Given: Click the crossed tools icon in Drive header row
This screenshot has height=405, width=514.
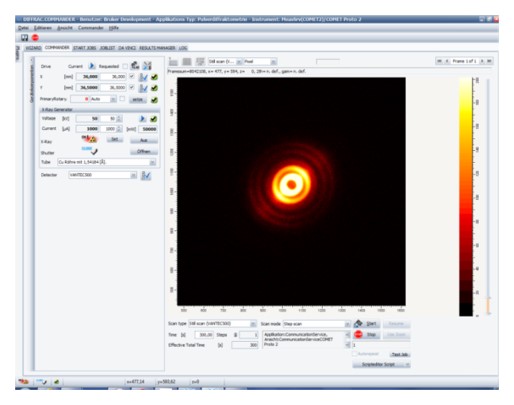Looking at the screenshot, I should click(147, 66).
